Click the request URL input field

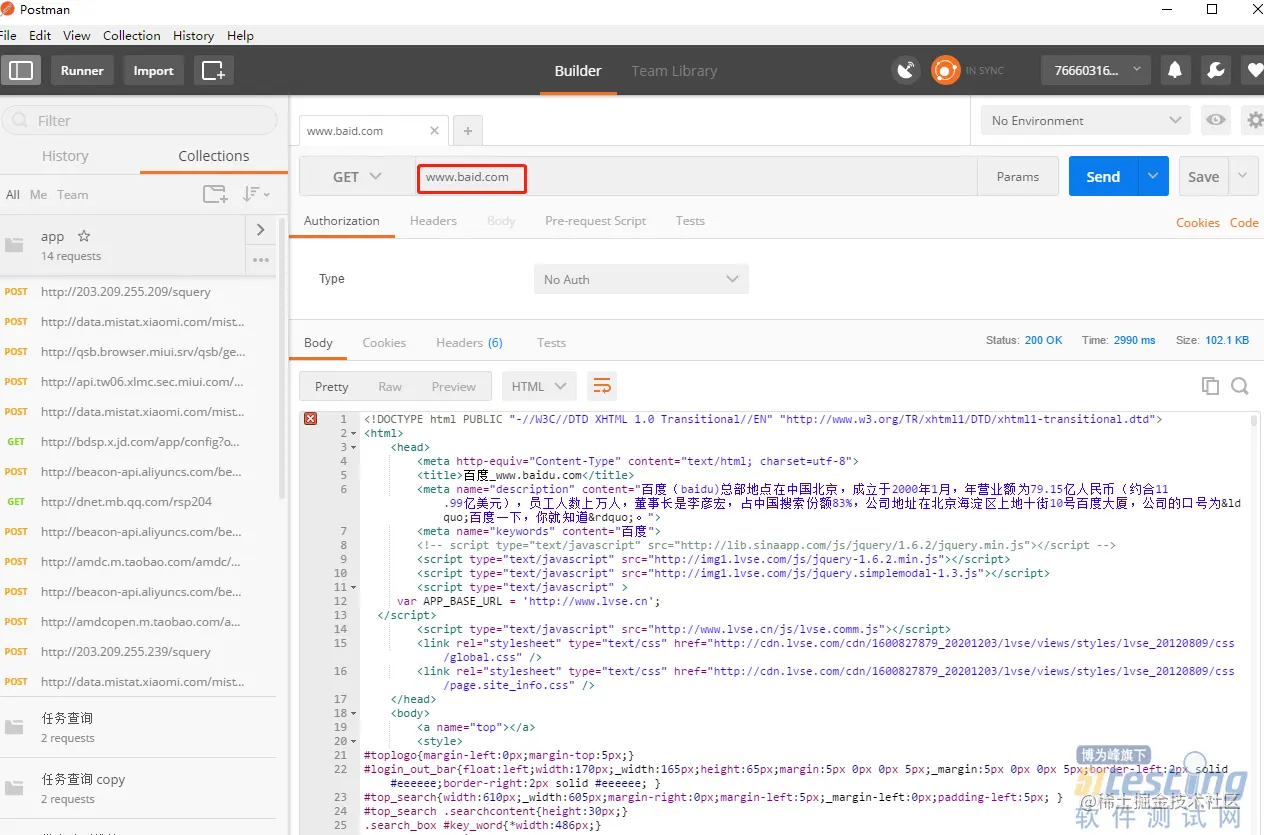click(696, 176)
